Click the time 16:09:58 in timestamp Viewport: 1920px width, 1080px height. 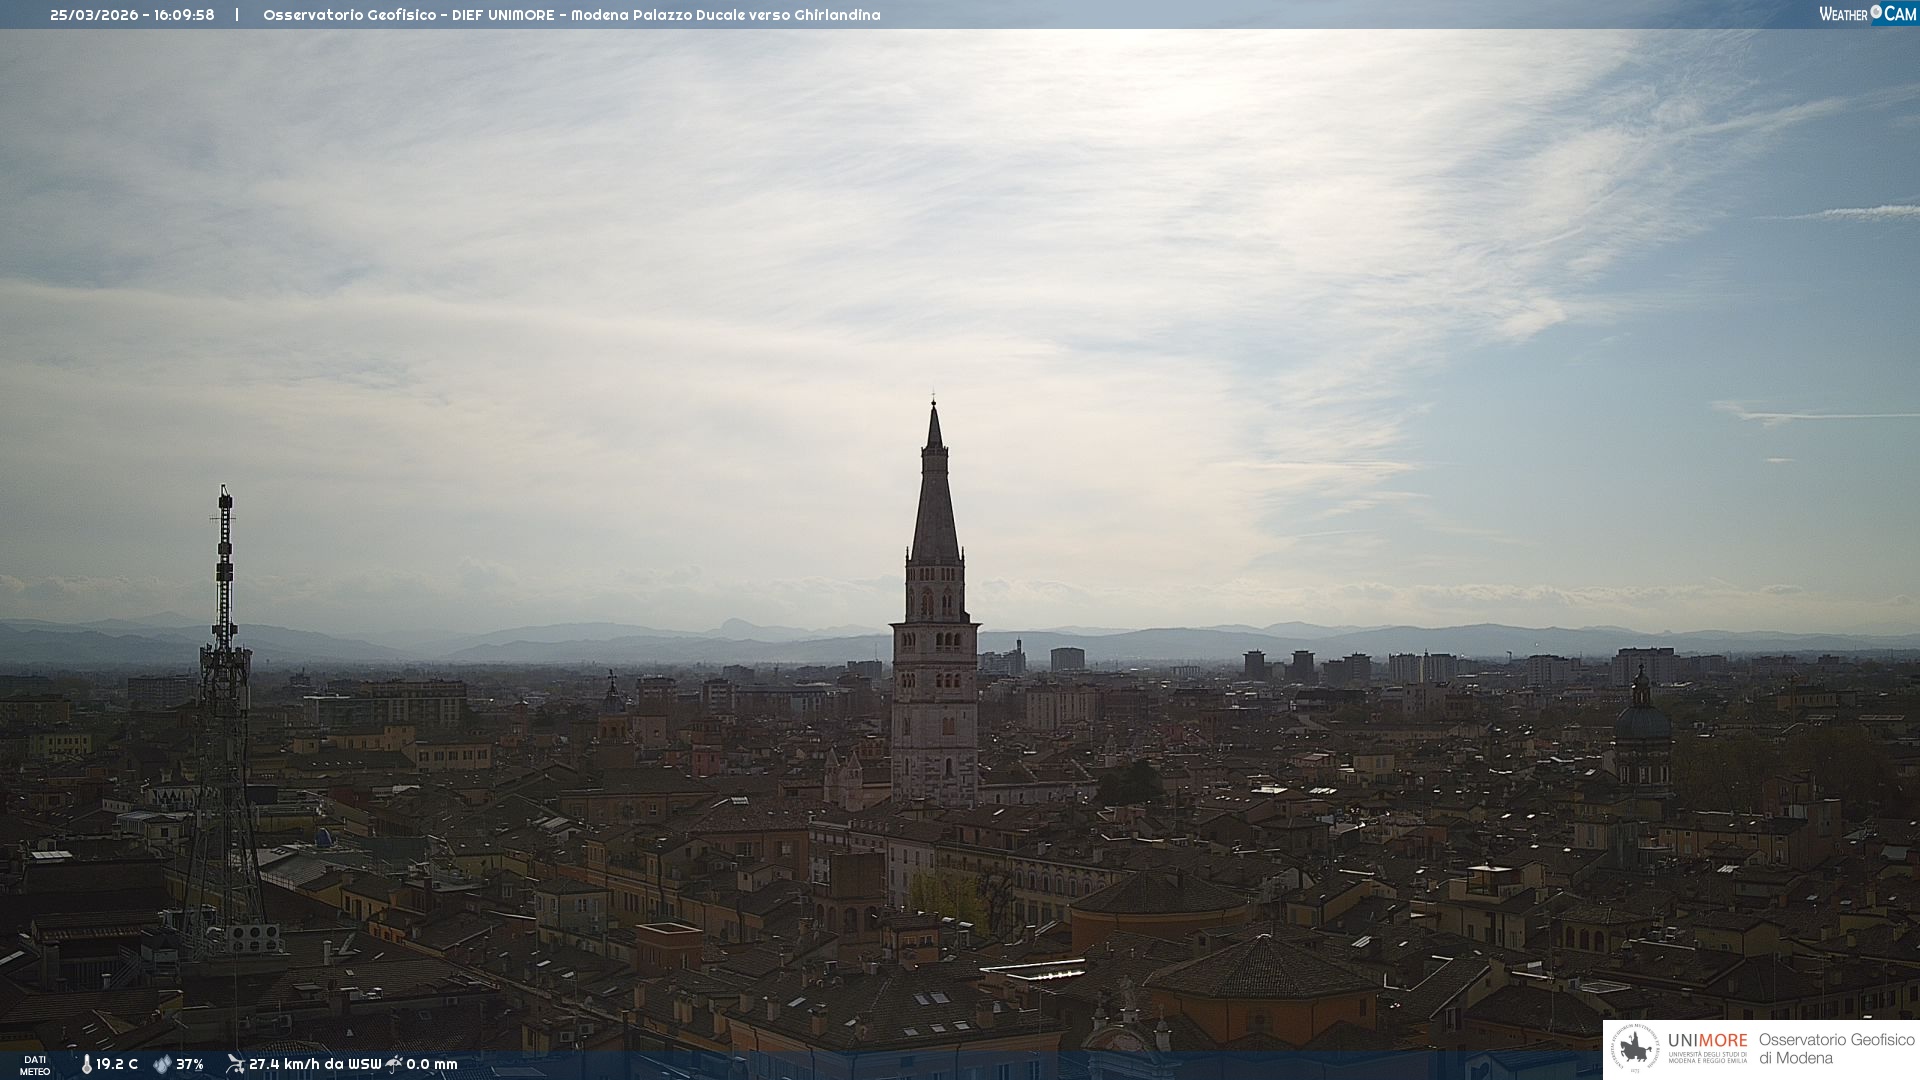(x=184, y=15)
